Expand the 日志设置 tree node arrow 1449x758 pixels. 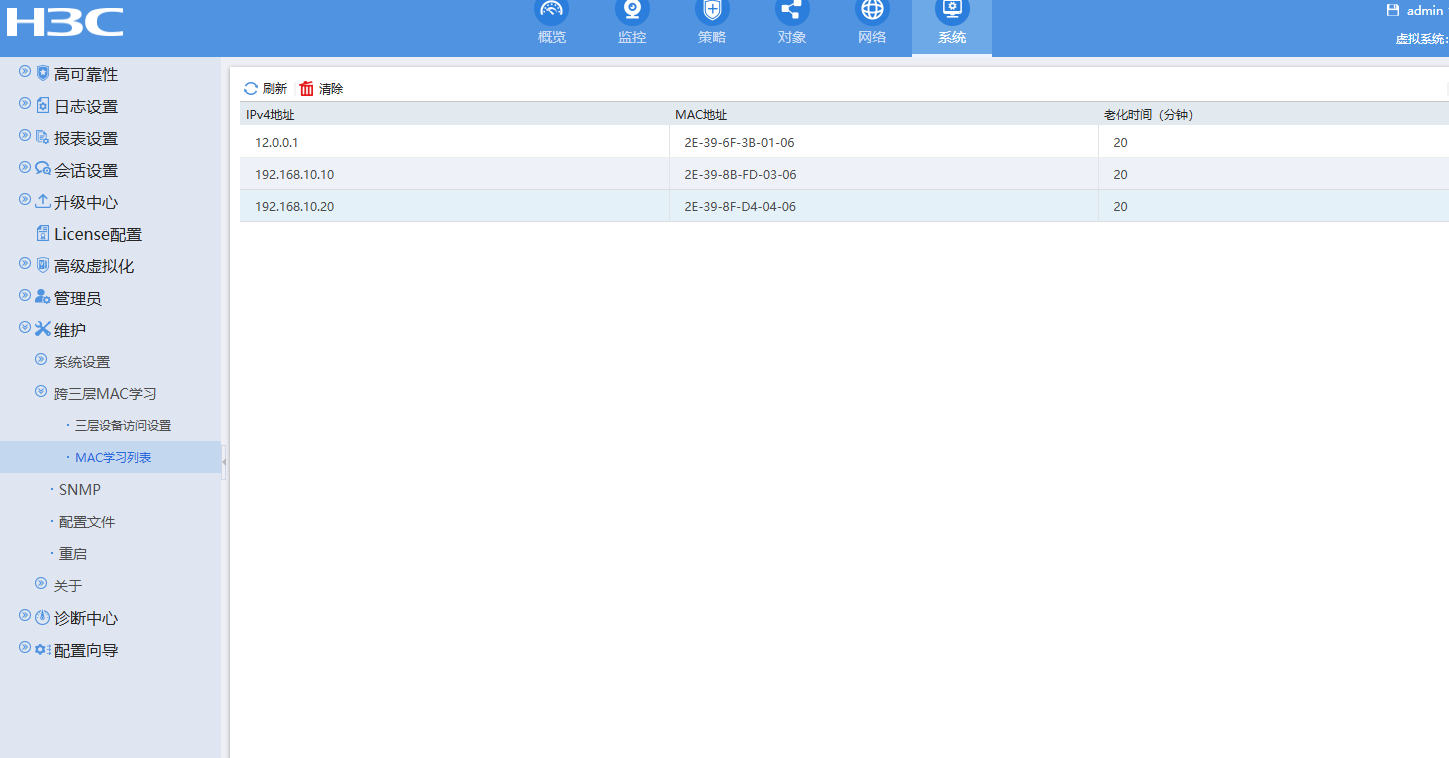click(25, 104)
